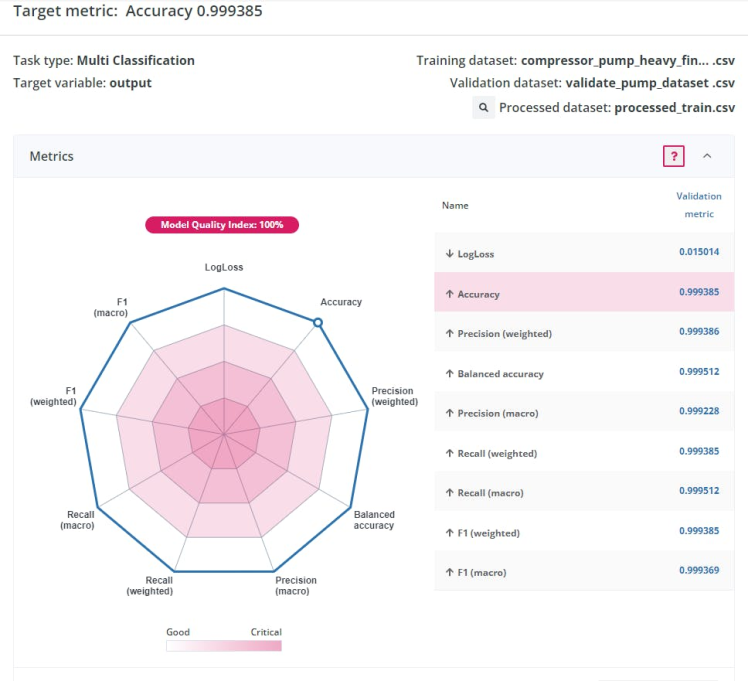Click the Validation metric column header
Screen dimensions: 748x681
pos(698,205)
